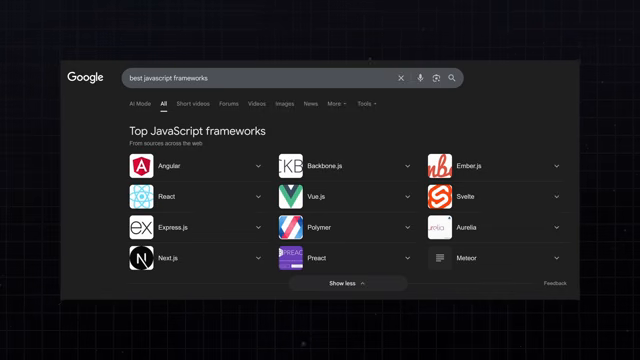
Task: Click the Express.js label text
Action: pyautogui.click(x=173, y=227)
